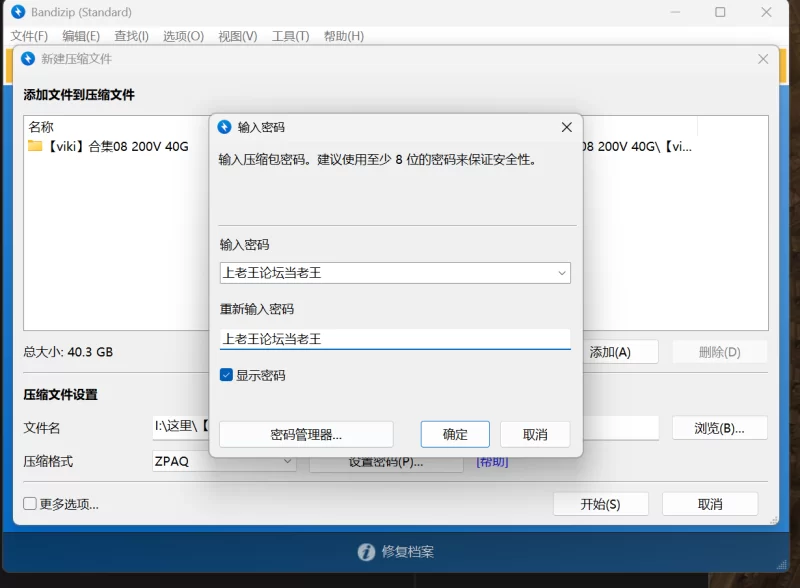
Task: Click the 总大小: 40.3 GB text
Action: (68, 352)
